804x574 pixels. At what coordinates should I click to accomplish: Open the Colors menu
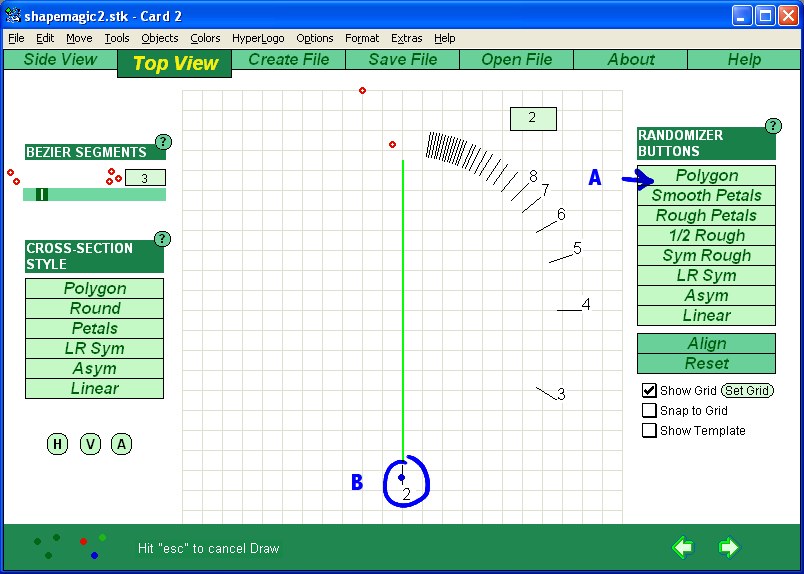pyautogui.click(x=205, y=38)
